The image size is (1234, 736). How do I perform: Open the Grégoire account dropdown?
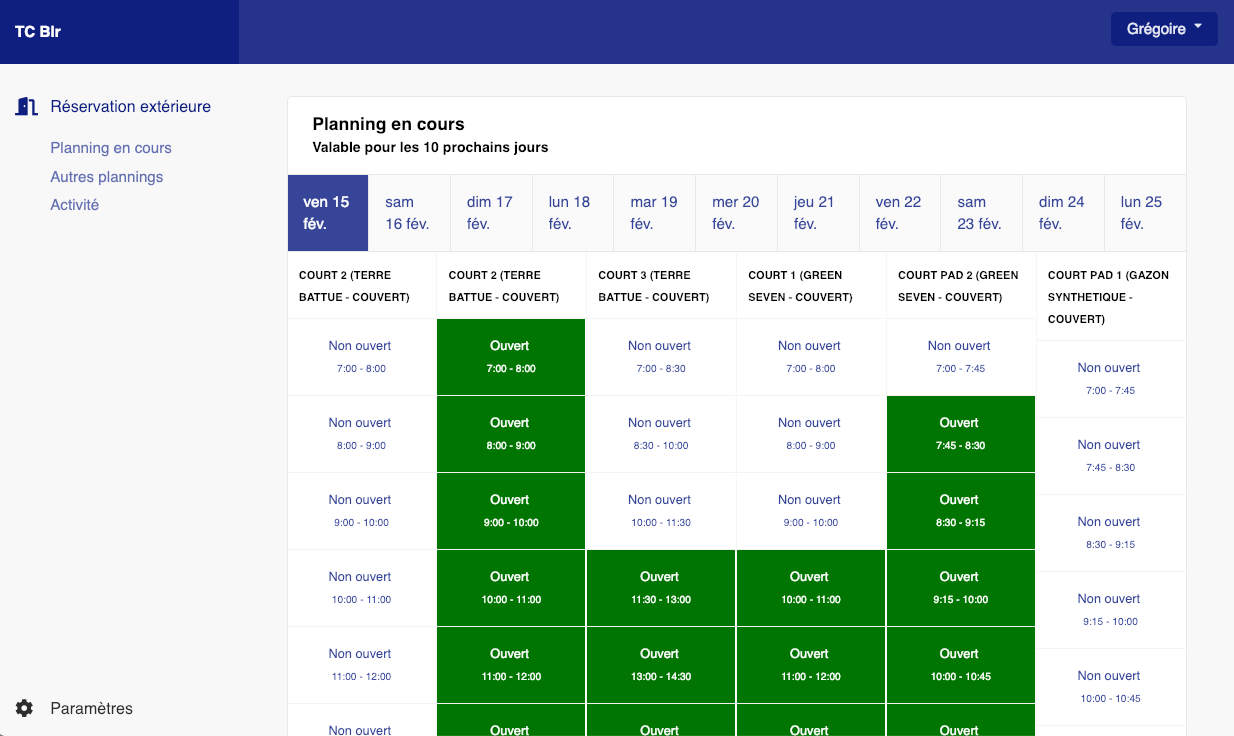(x=1163, y=28)
